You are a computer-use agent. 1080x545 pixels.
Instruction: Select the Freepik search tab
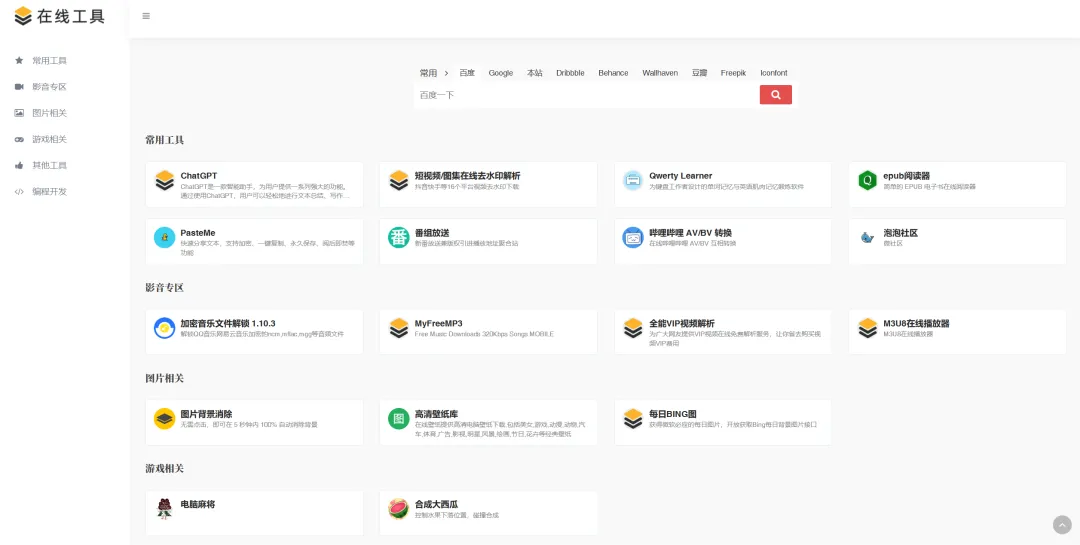(x=734, y=73)
